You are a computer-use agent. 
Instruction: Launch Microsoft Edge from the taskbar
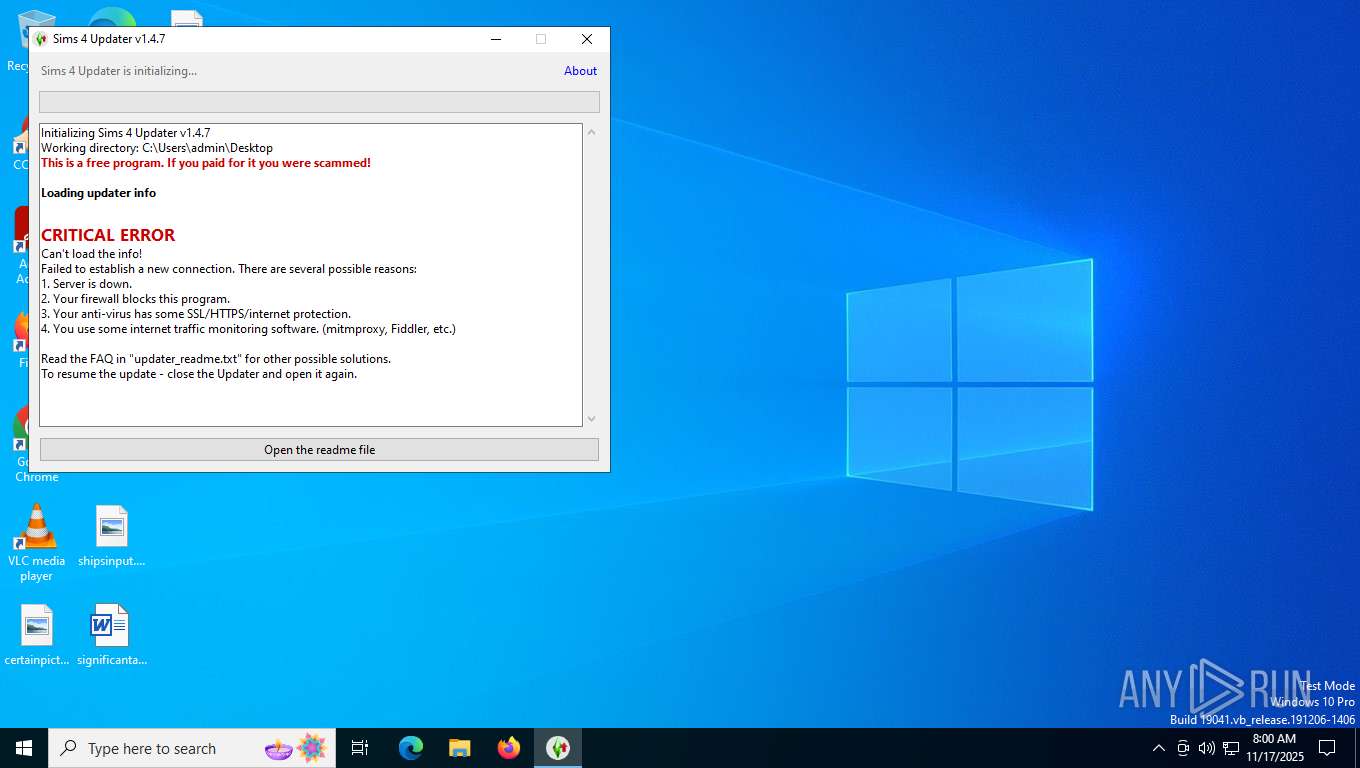click(x=411, y=748)
